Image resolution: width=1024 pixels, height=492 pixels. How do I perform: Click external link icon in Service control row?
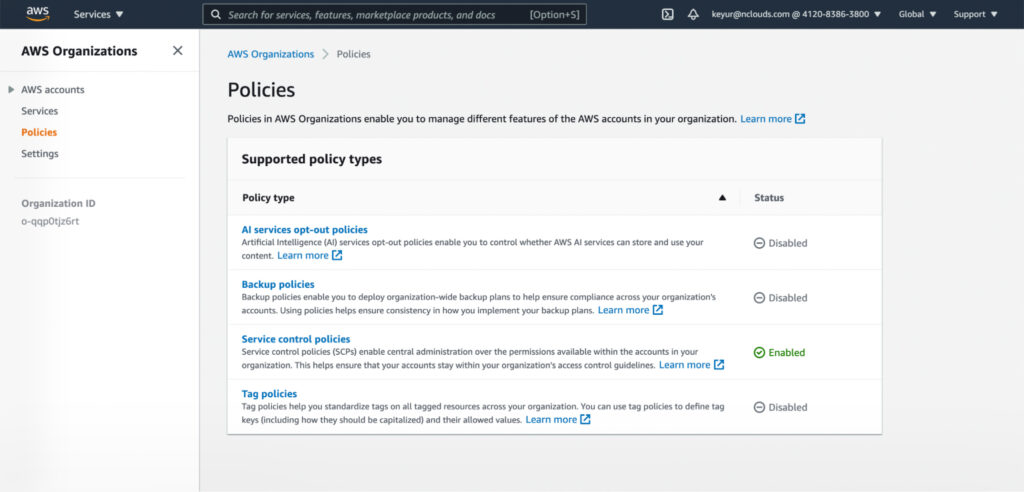point(718,365)
